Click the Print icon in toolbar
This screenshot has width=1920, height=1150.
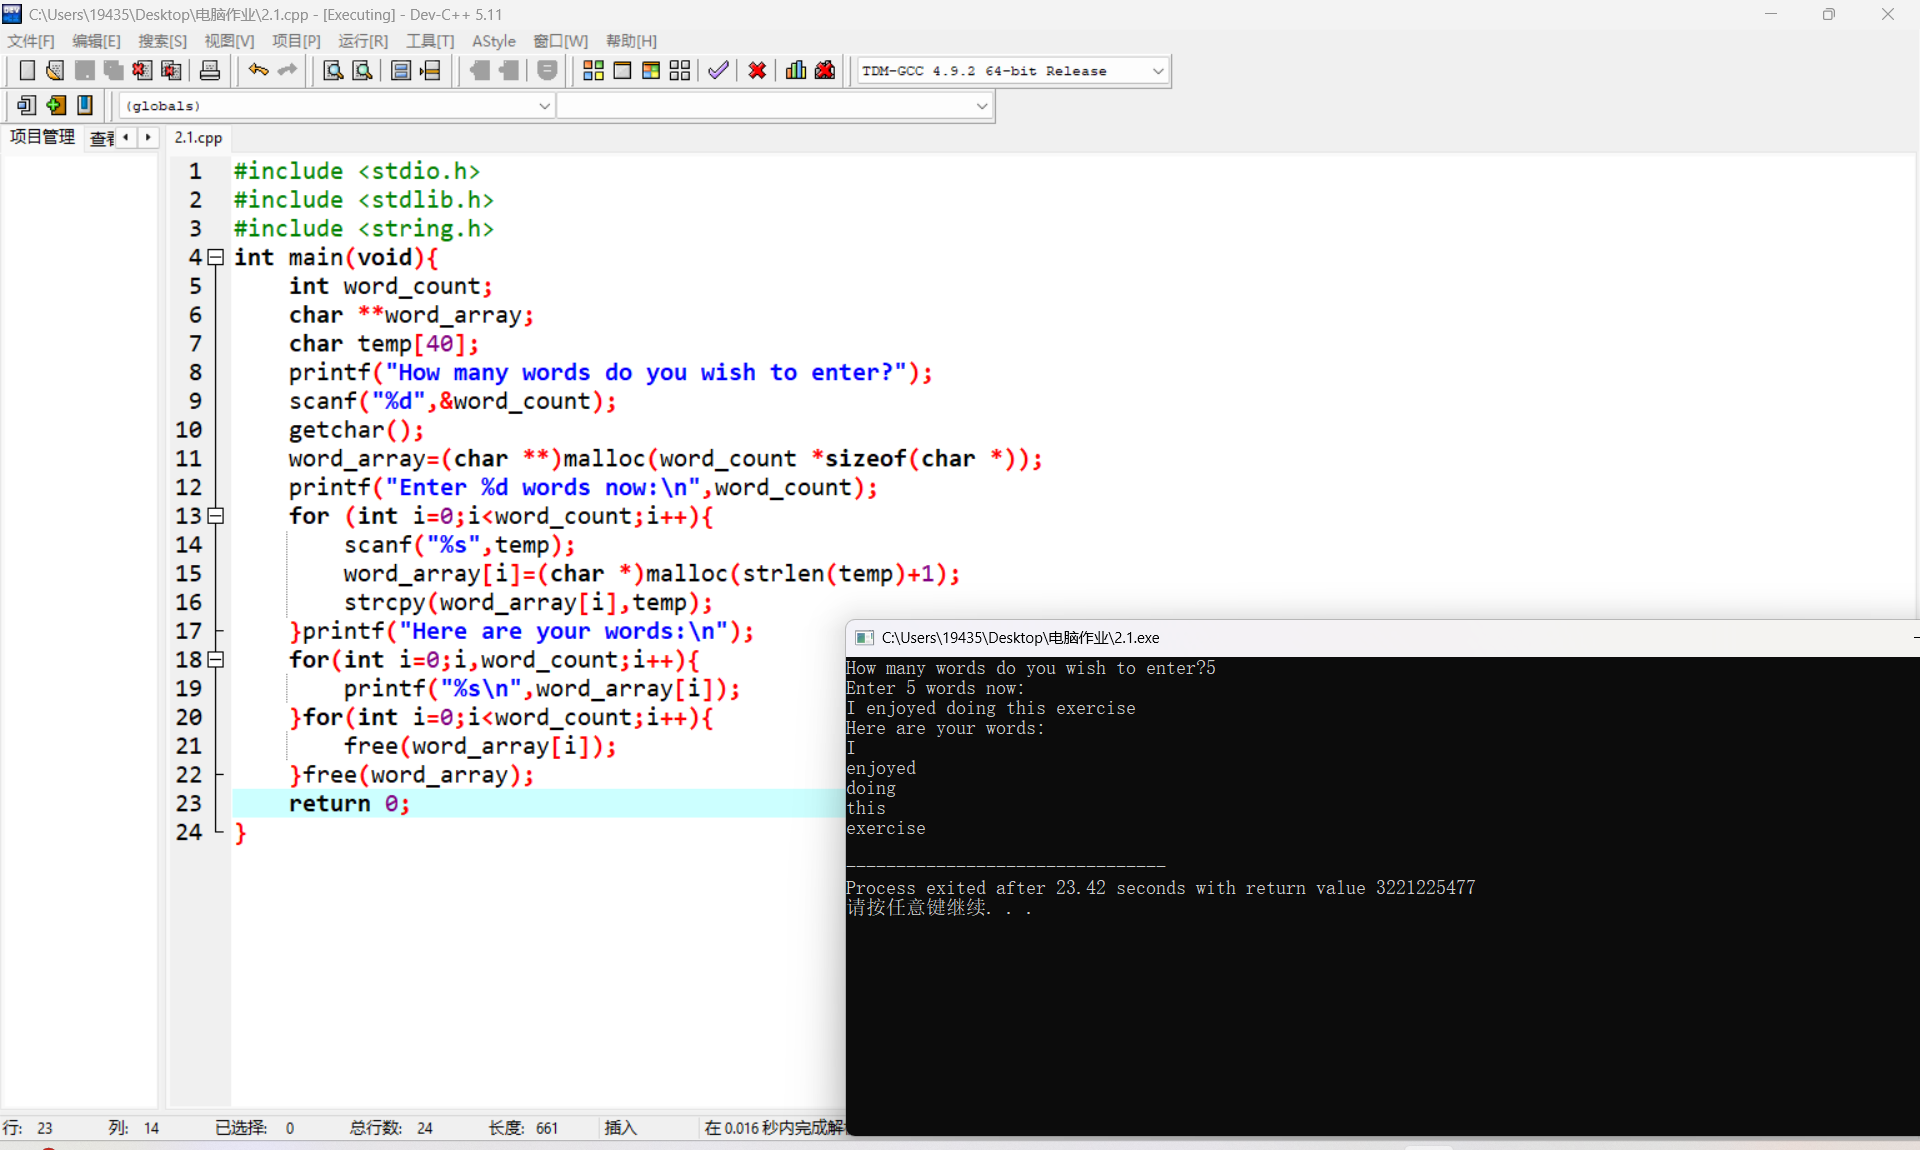tap(210, 71)
